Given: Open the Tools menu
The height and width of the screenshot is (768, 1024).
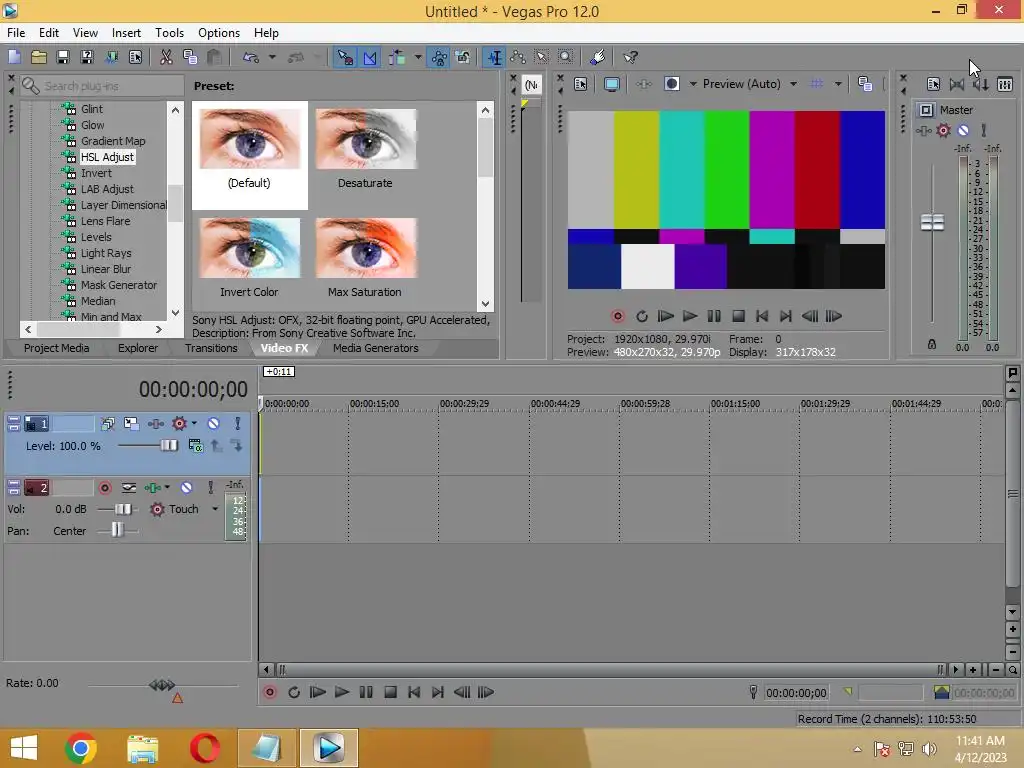Looking at the screenshot, I should (x=169, y=33).
